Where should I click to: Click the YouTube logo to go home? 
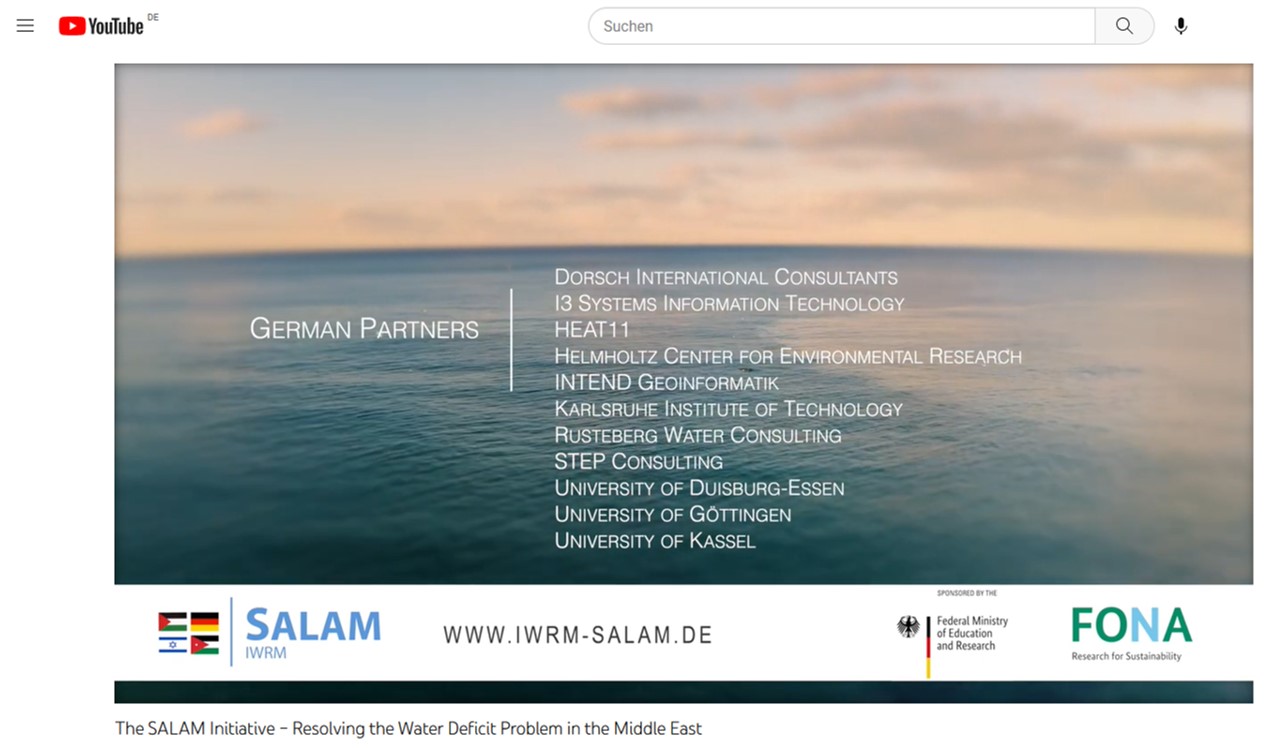click(x=101, y=26)
